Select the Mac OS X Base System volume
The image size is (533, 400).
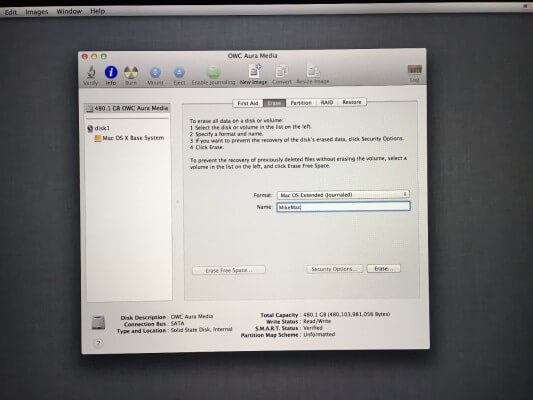[x=129, y=138]
